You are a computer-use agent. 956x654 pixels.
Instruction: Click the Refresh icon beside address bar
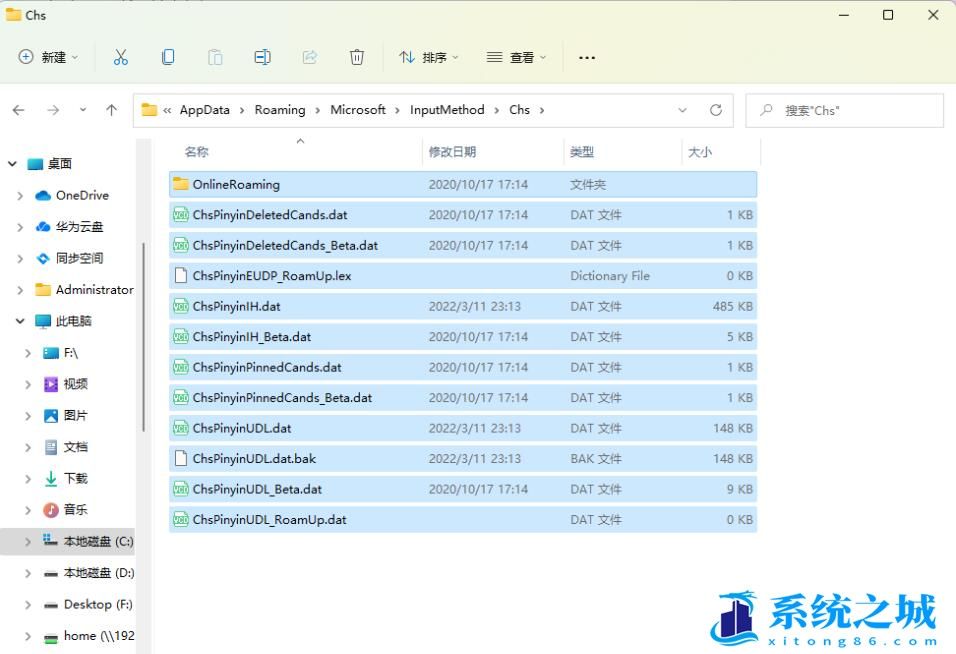click(715, 110)
